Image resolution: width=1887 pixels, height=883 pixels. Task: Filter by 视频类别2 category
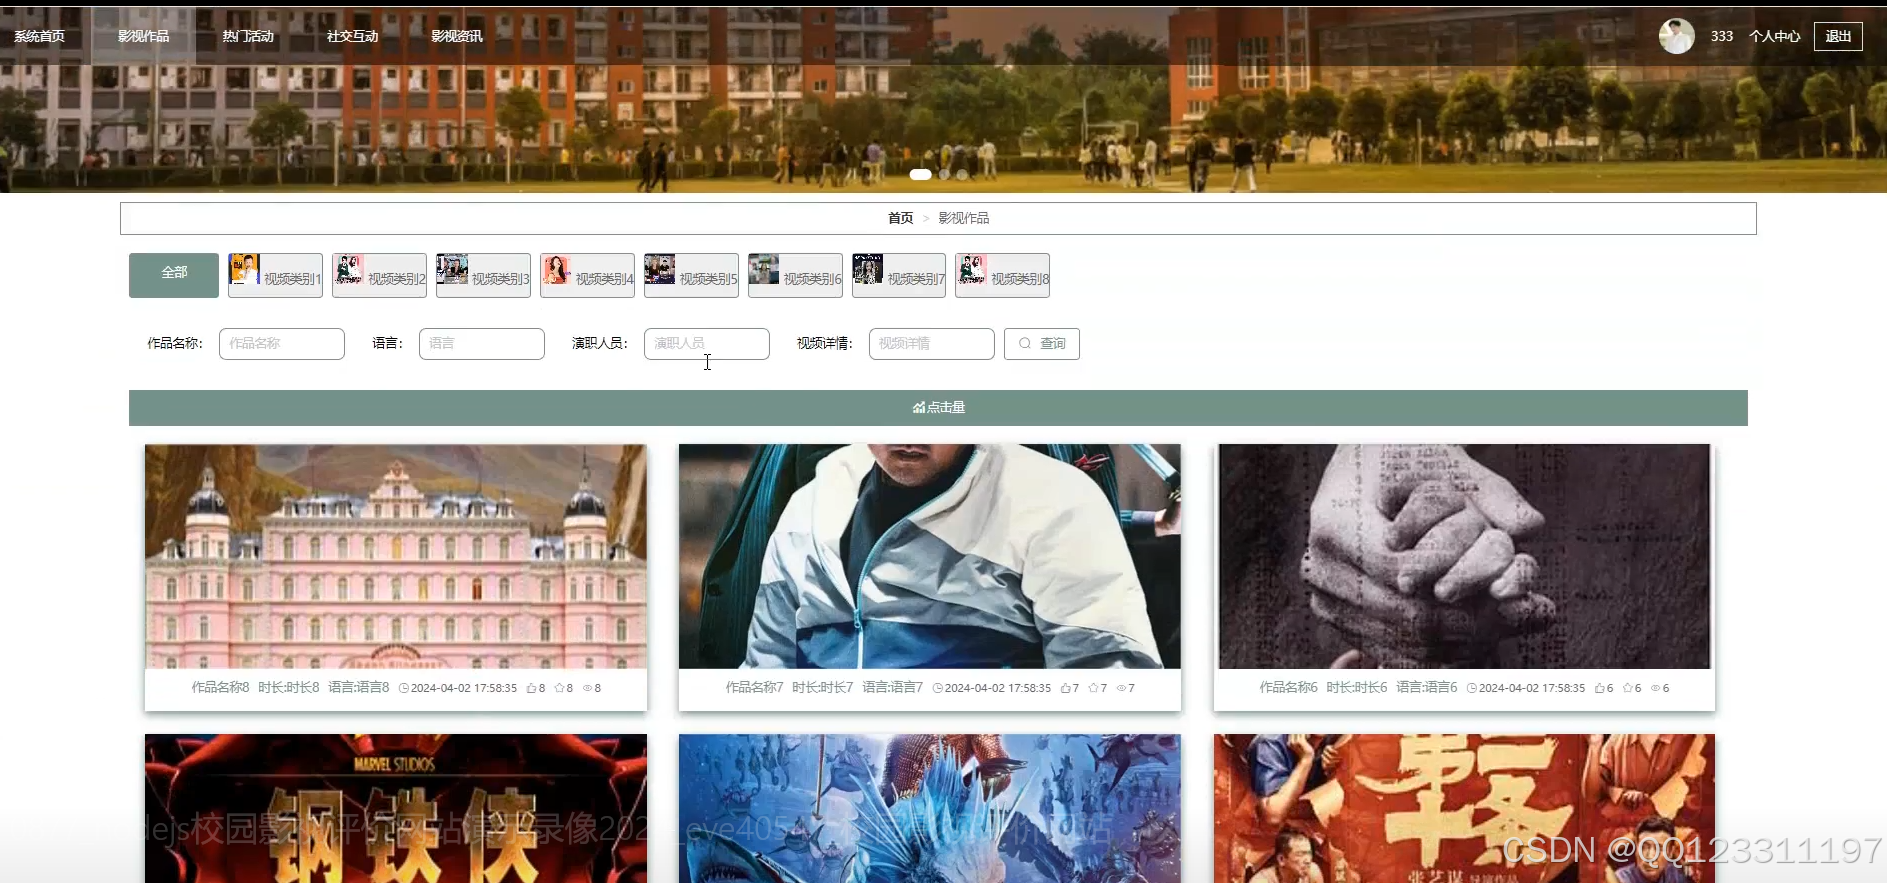coord(379,275)
